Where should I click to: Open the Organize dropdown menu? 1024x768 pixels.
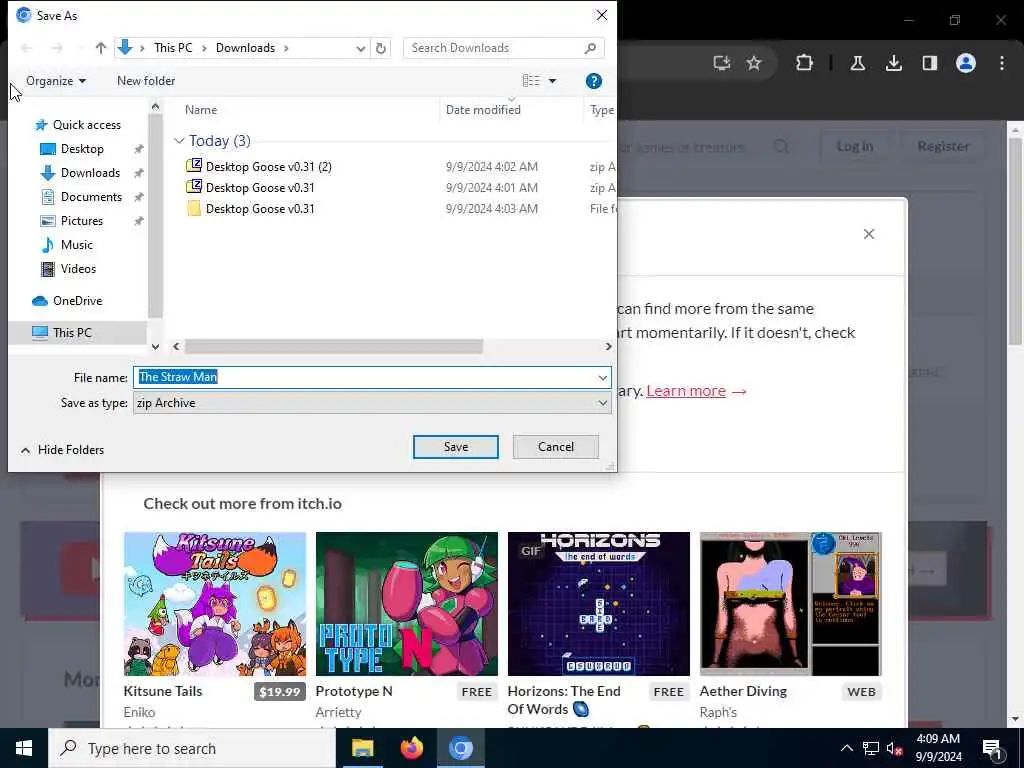56,81
